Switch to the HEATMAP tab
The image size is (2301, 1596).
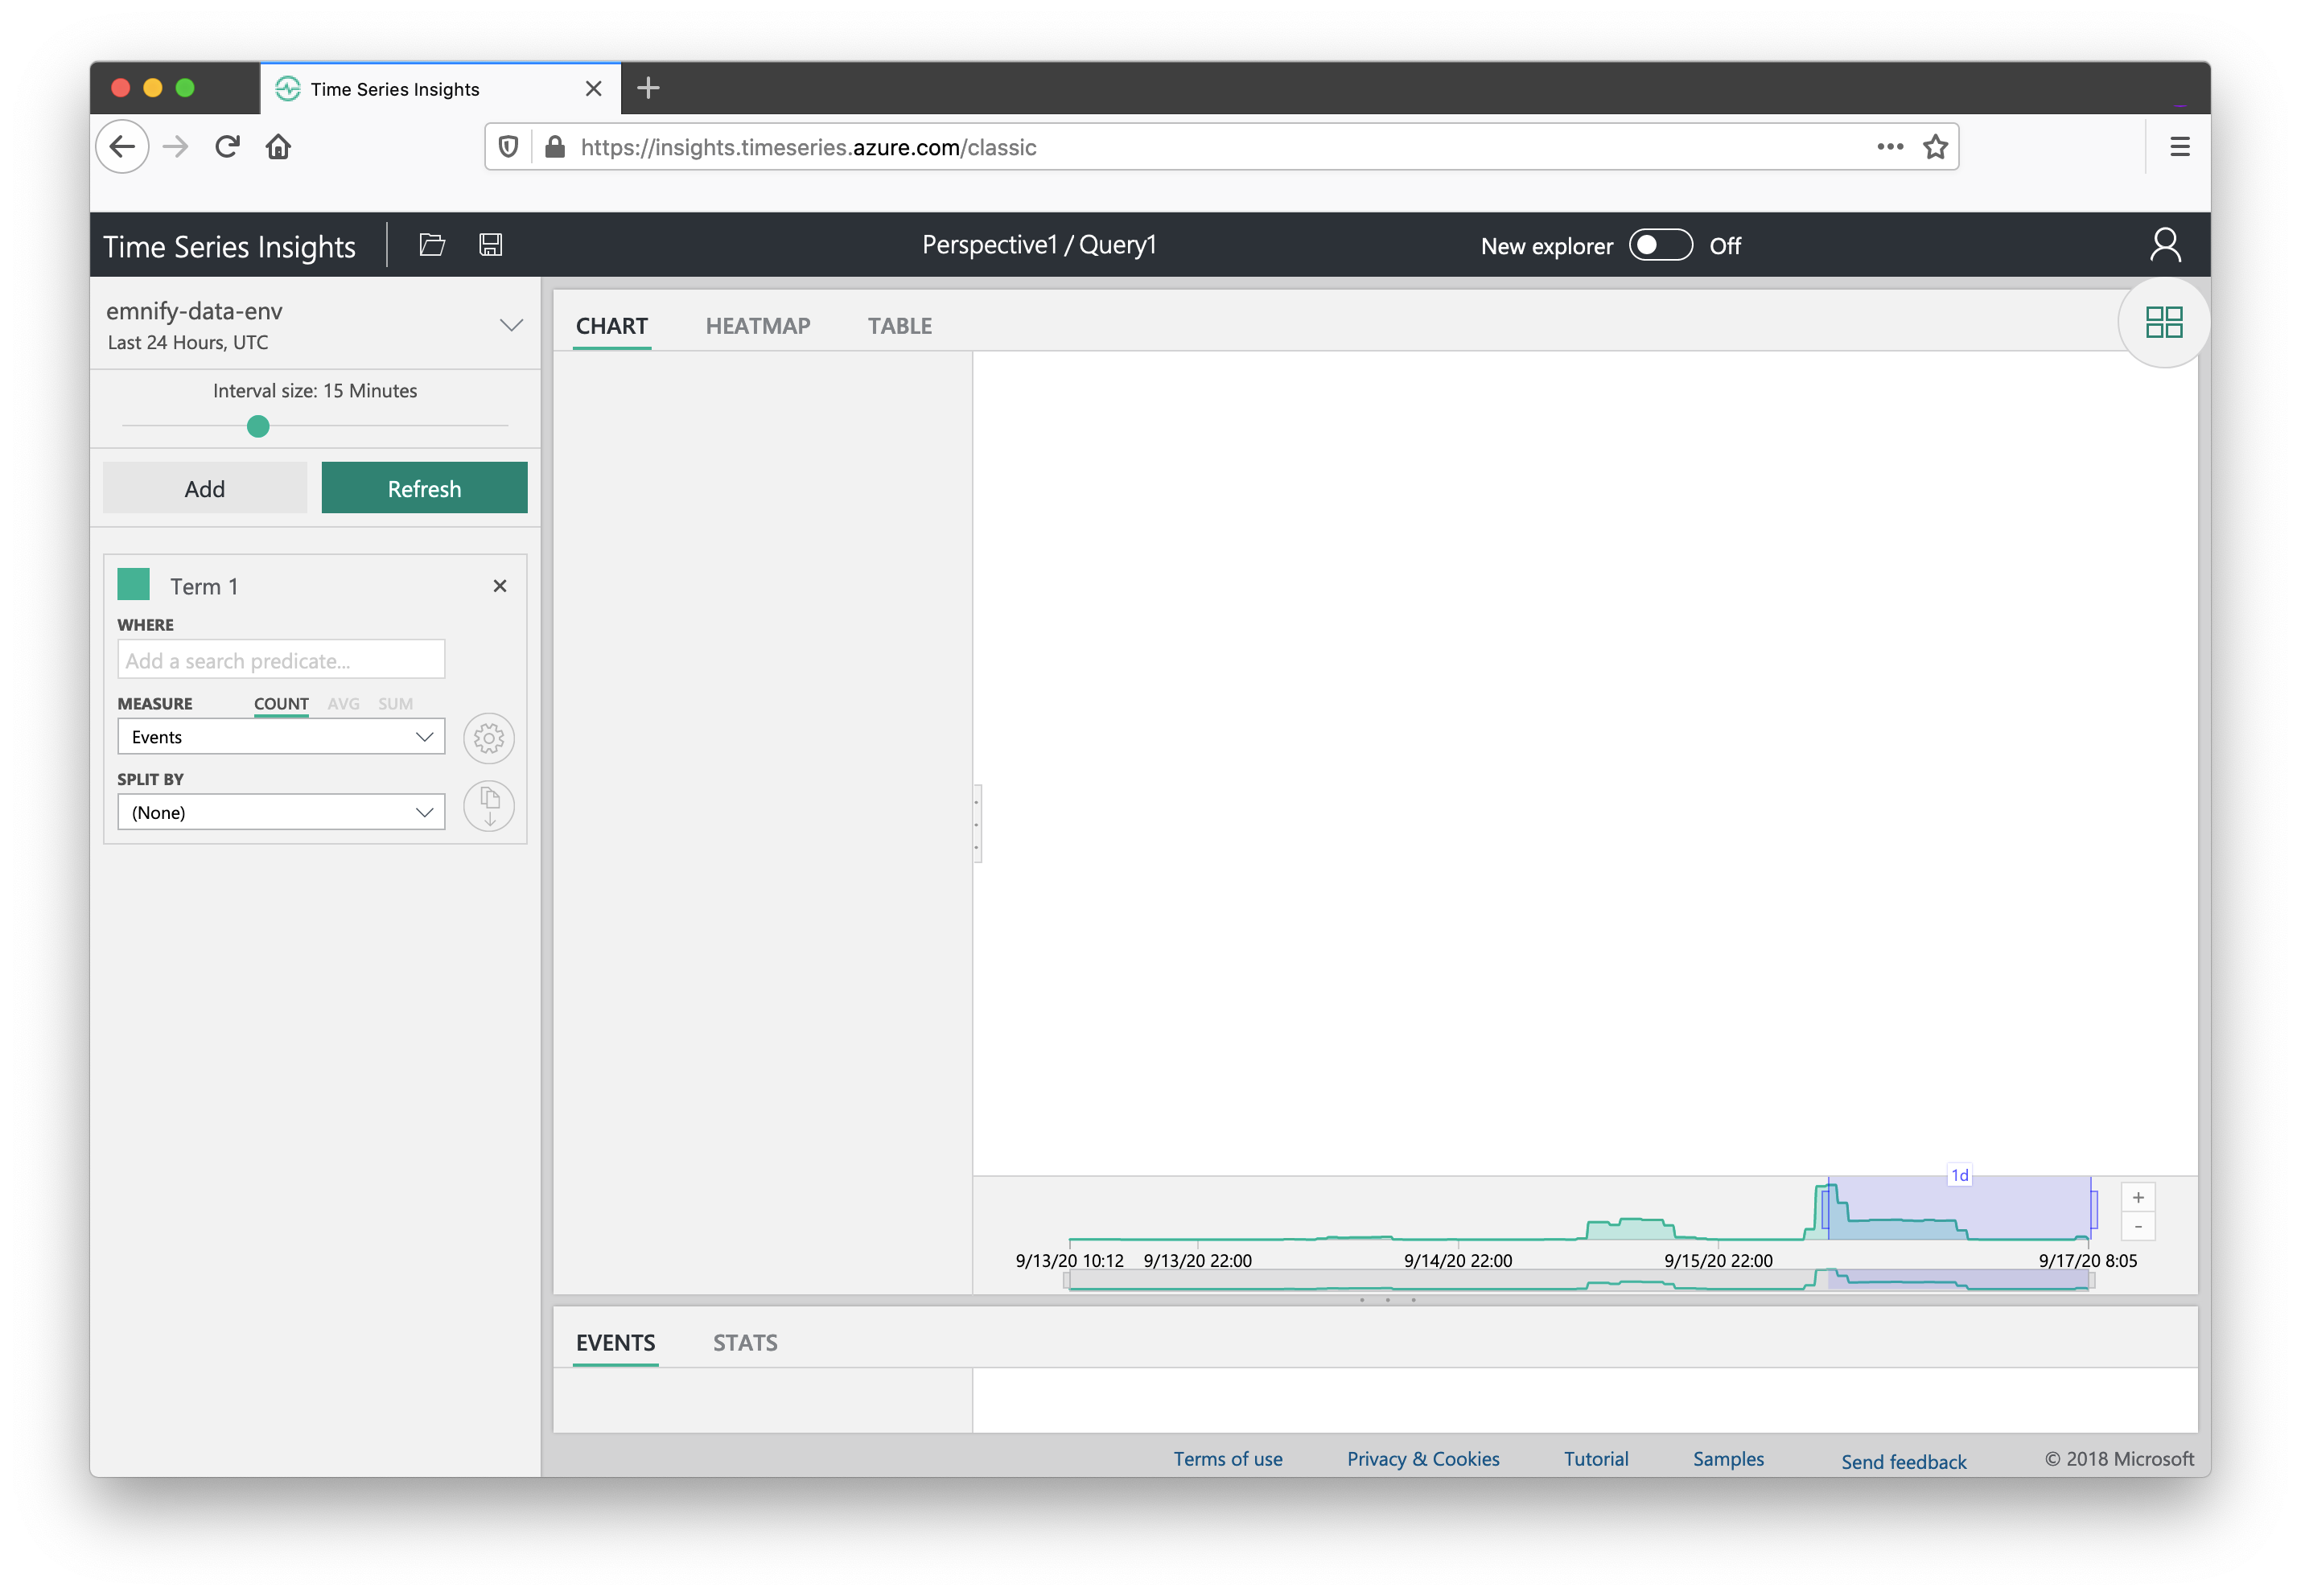click(x=757, y=325)
